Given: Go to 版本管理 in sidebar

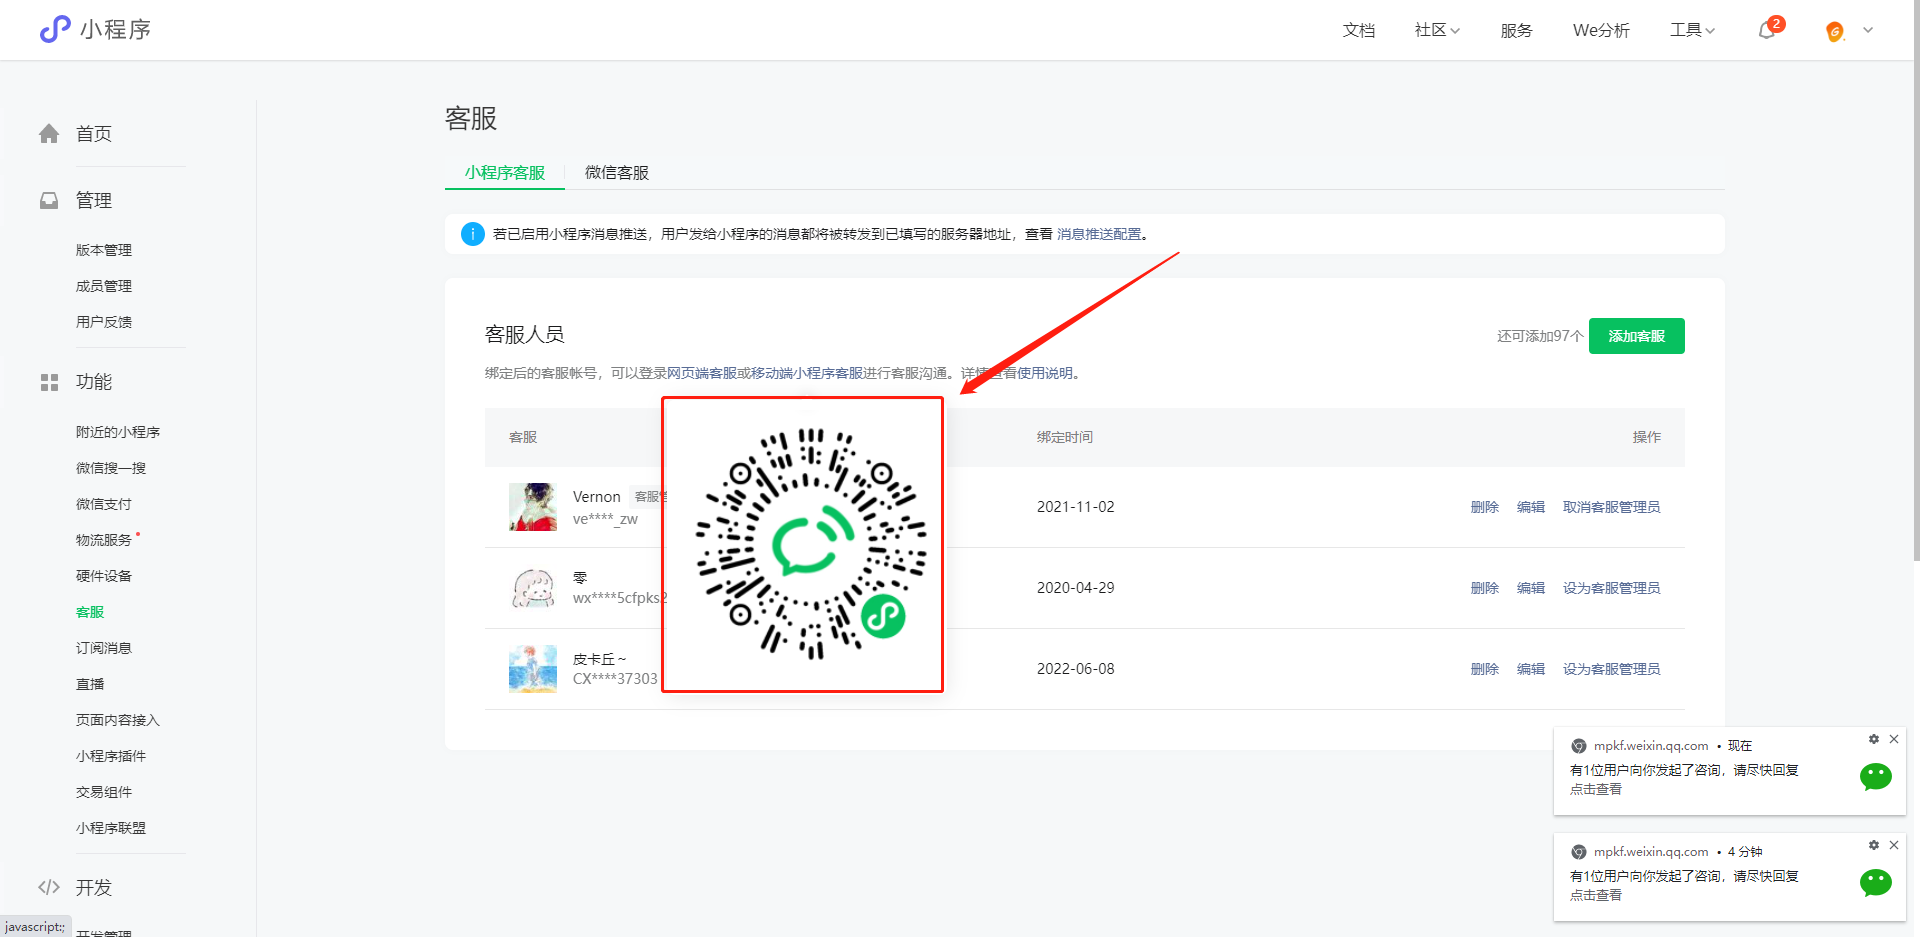Looking at the screenshot, I should tap(104, 250).
